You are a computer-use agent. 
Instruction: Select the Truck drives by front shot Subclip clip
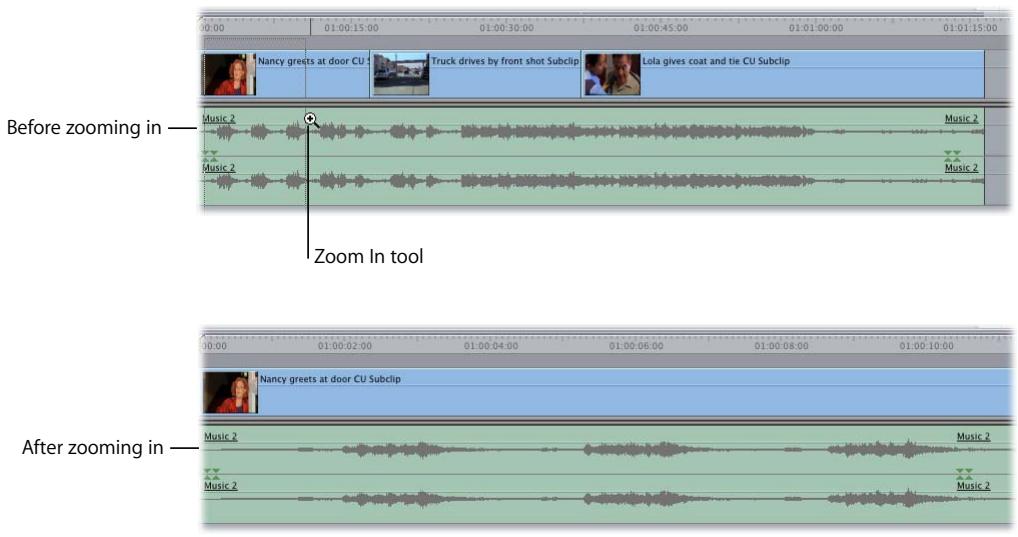(x=475, y=75)
